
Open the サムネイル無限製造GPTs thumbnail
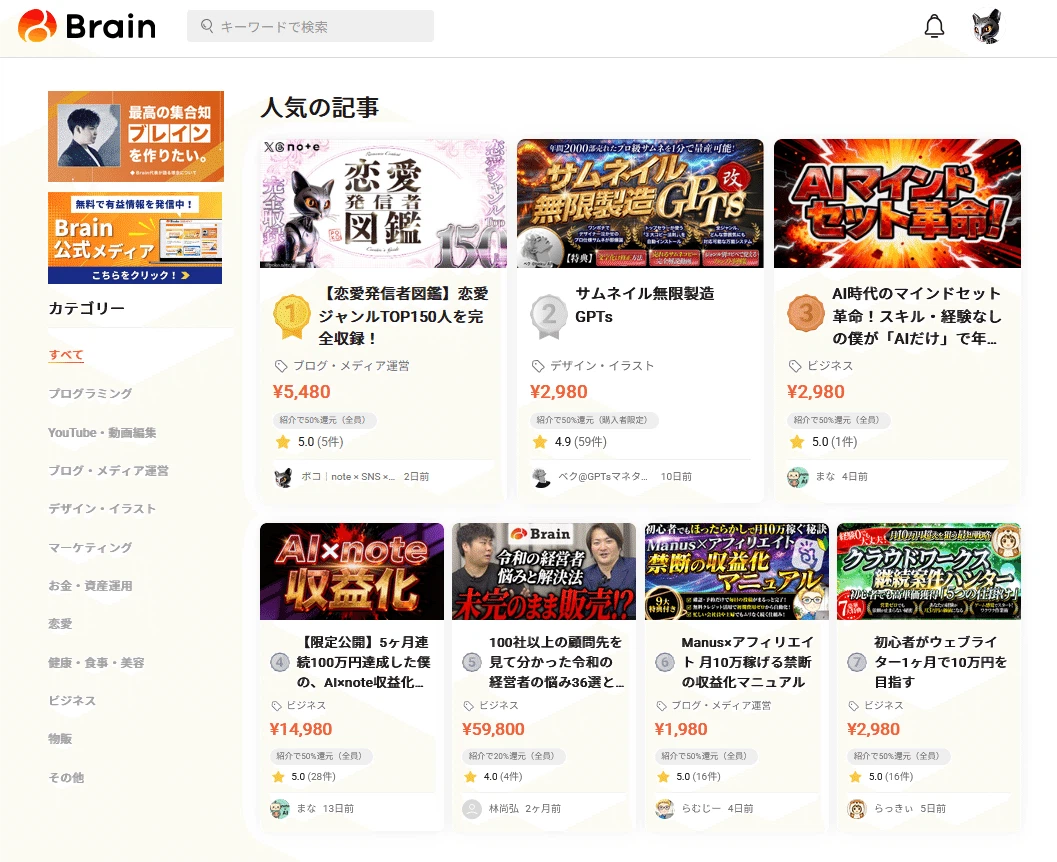coord(640,204)
